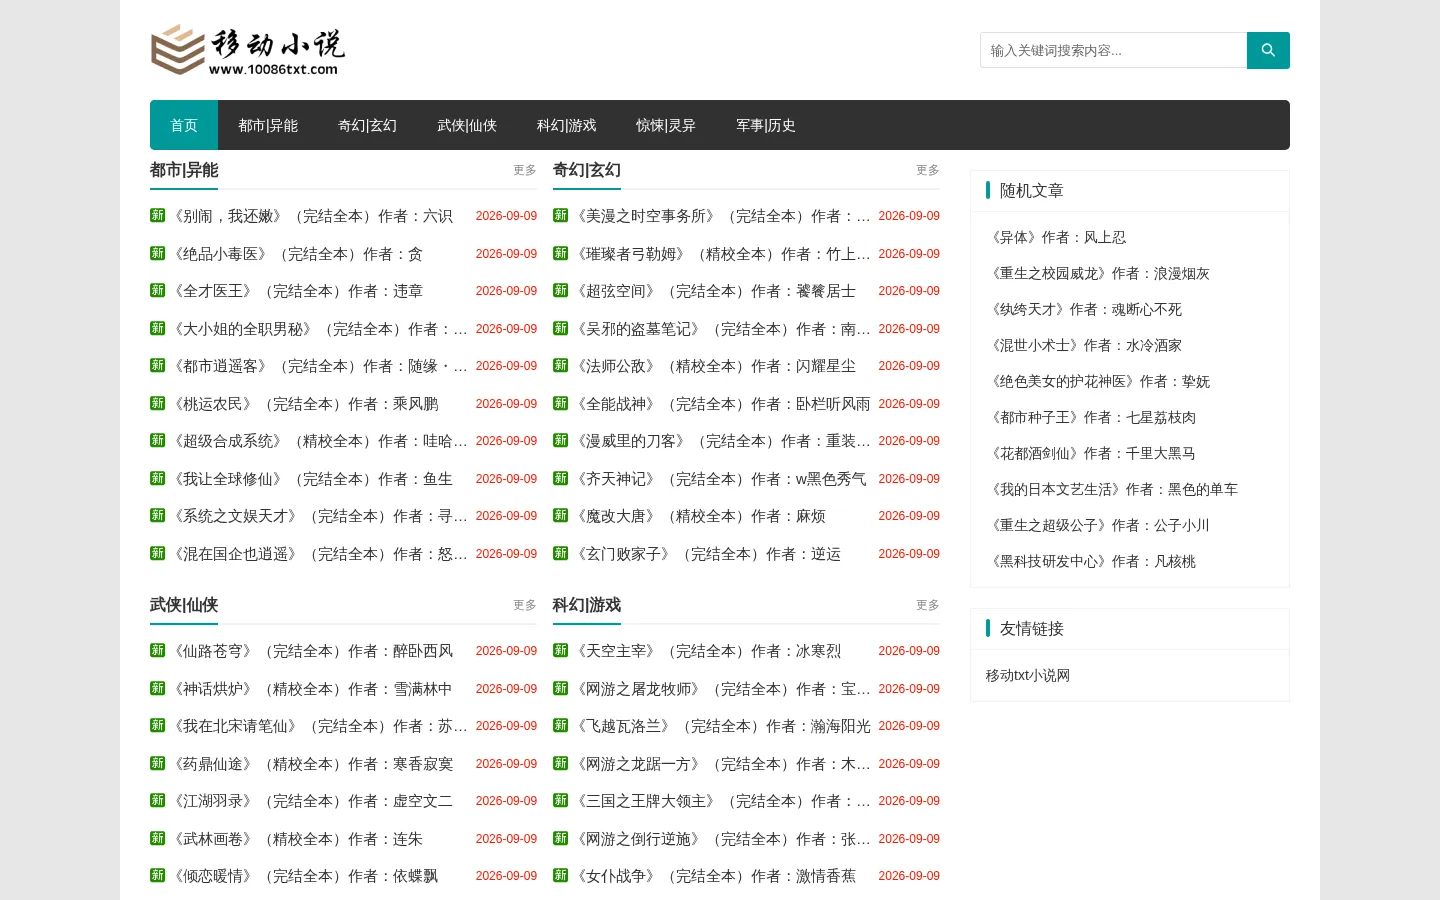Open the 都市|异能 navigation tab
Viewport: 1440px width, 900px height.
click(268, 125)
